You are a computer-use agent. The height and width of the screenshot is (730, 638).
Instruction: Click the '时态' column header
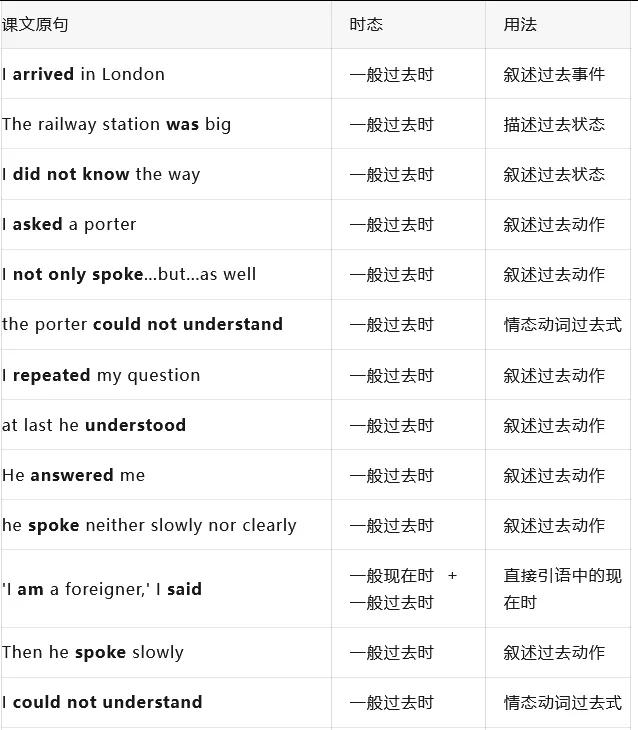point(366,24)
